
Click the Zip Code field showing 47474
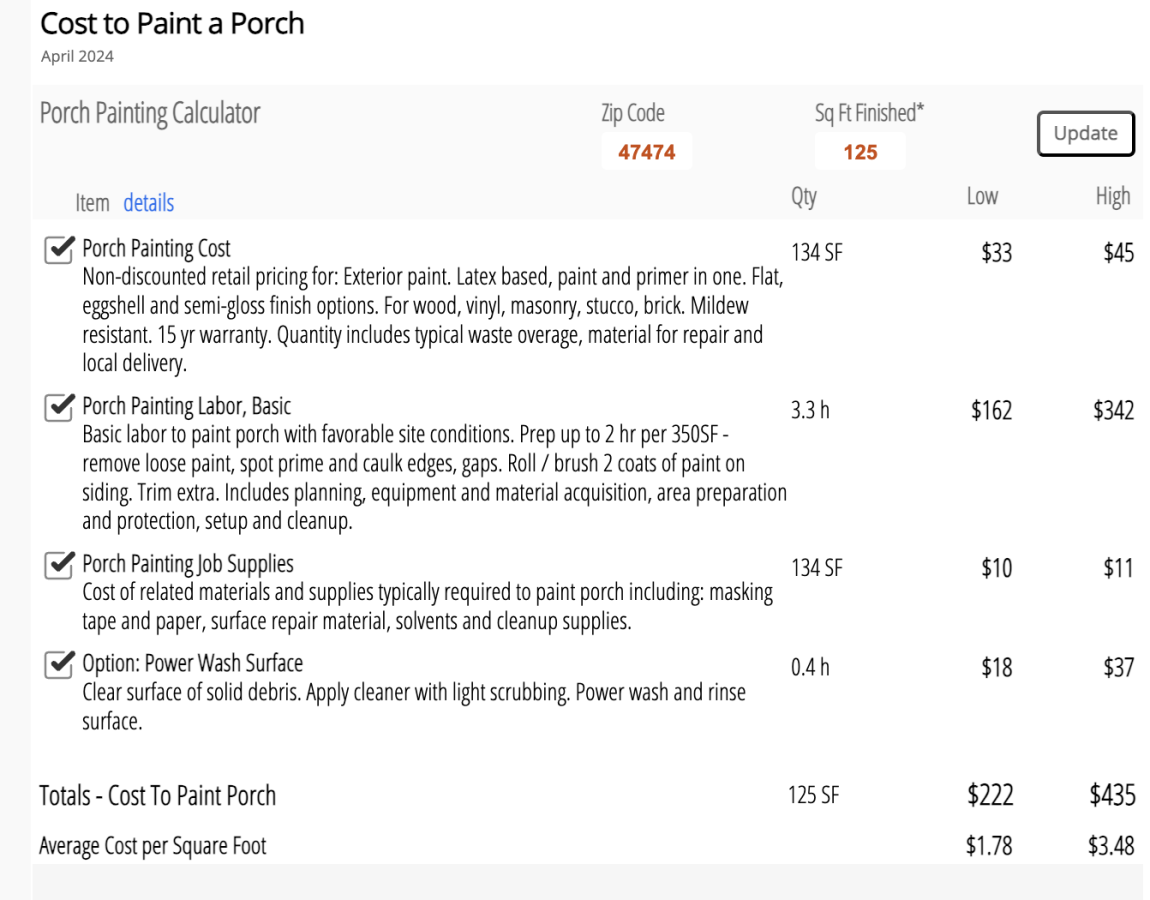(x=646, y=152)
